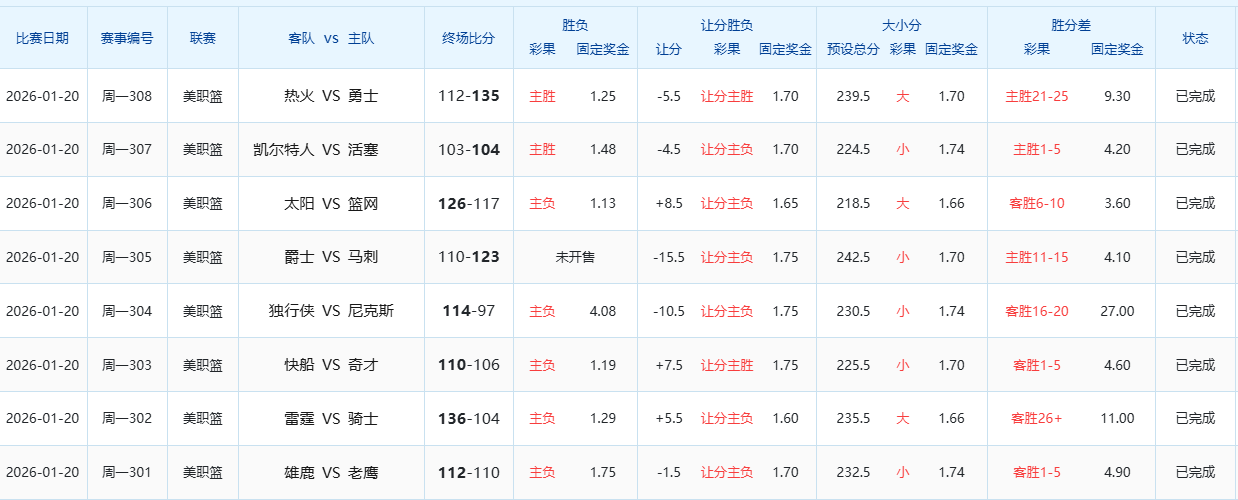Click the 终场比分 column header
Screen dimensions: 1238x500
[x=469, y=38]
